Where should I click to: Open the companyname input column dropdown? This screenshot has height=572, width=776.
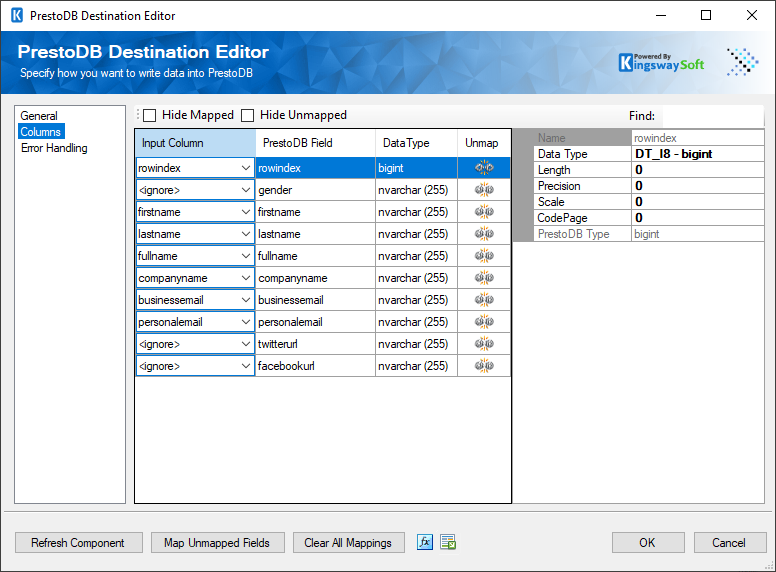coord(245,278)
